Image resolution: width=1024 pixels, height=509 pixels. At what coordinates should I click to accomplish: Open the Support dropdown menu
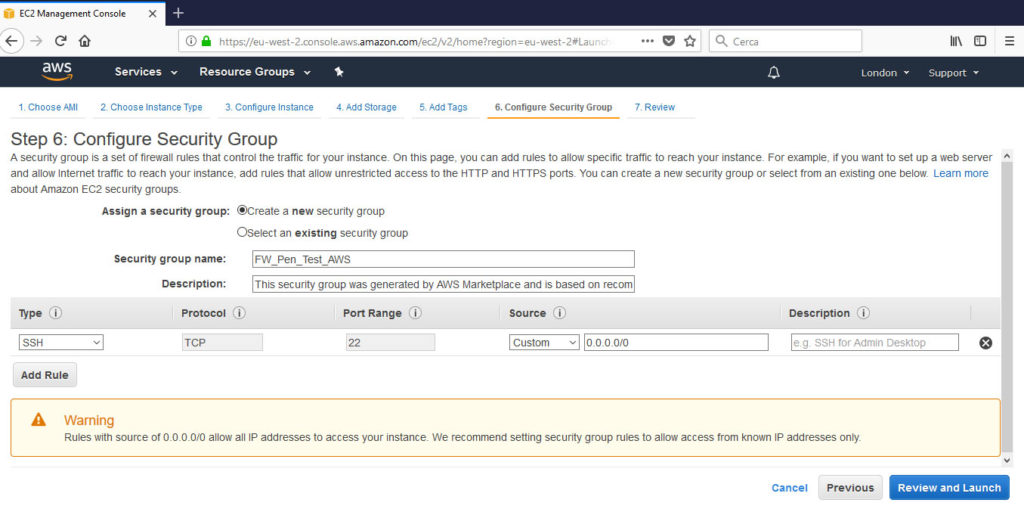click(x=954, y=73)
